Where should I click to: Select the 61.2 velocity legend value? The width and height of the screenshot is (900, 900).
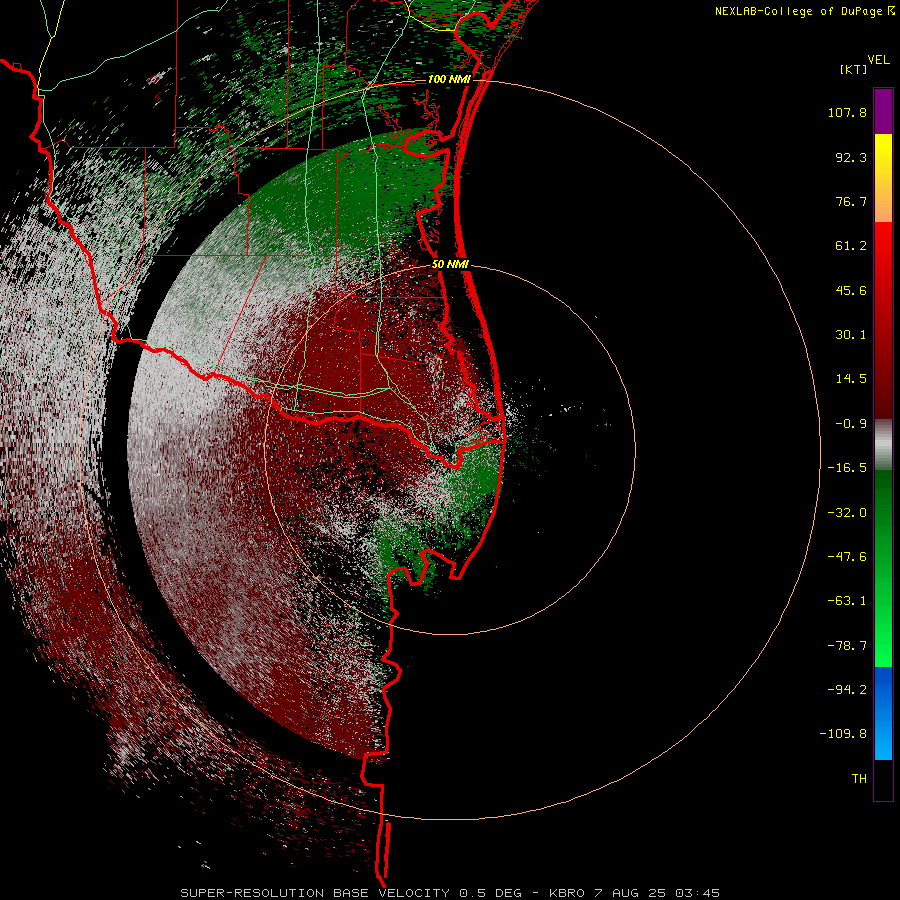tap(851, 246)
